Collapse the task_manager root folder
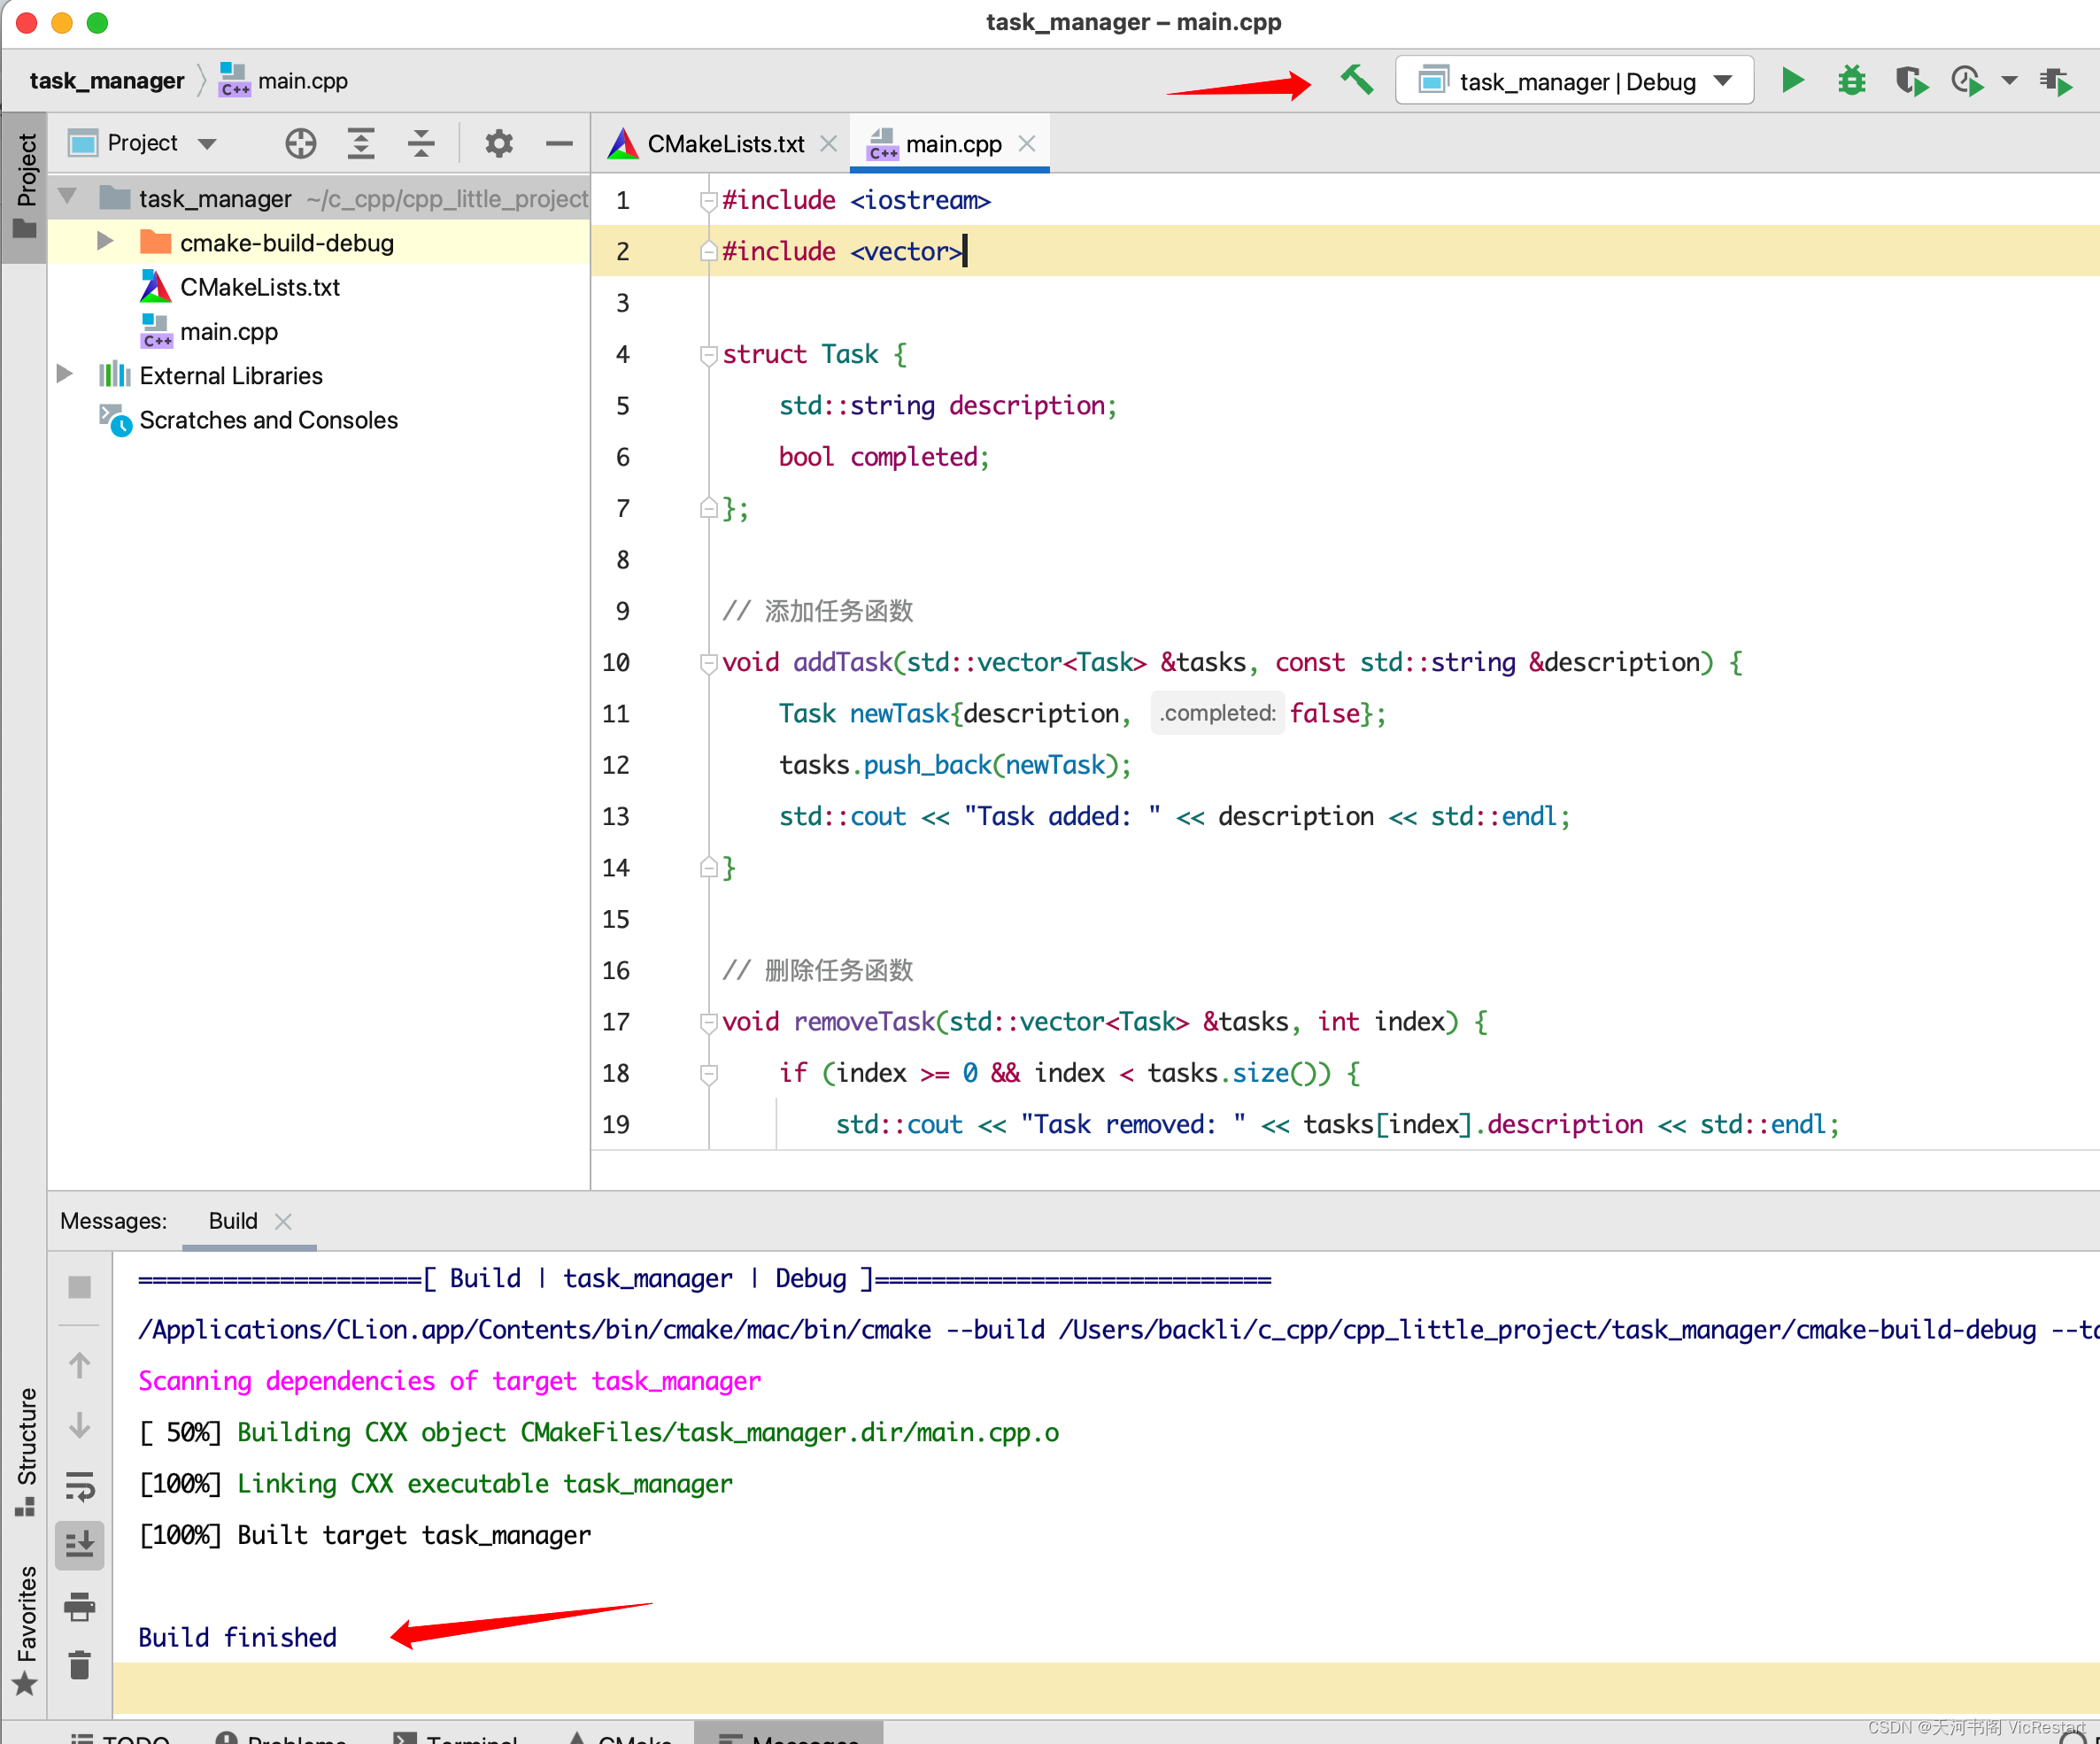The image size is (2100, 1744). coord(67,197)
